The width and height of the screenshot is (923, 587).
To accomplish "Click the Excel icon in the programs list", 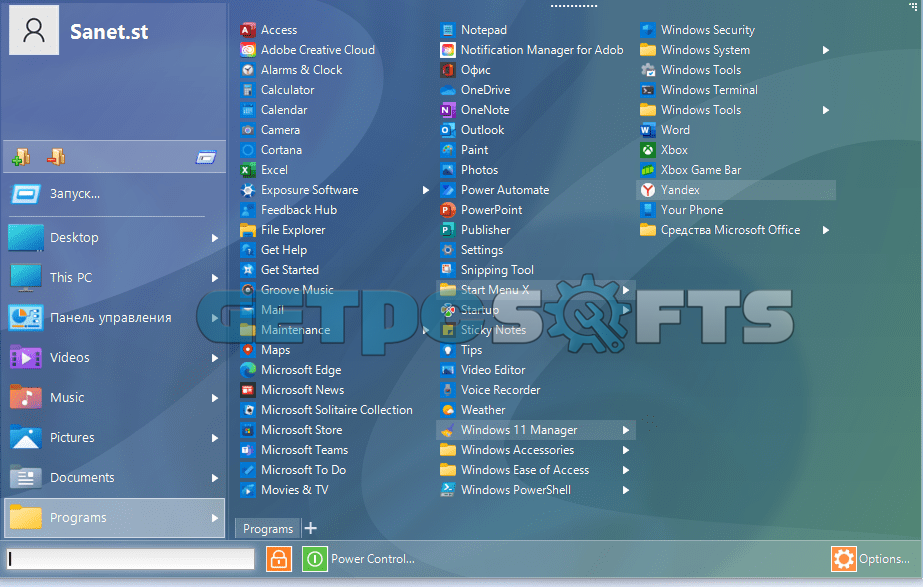I will click(248, 170).
